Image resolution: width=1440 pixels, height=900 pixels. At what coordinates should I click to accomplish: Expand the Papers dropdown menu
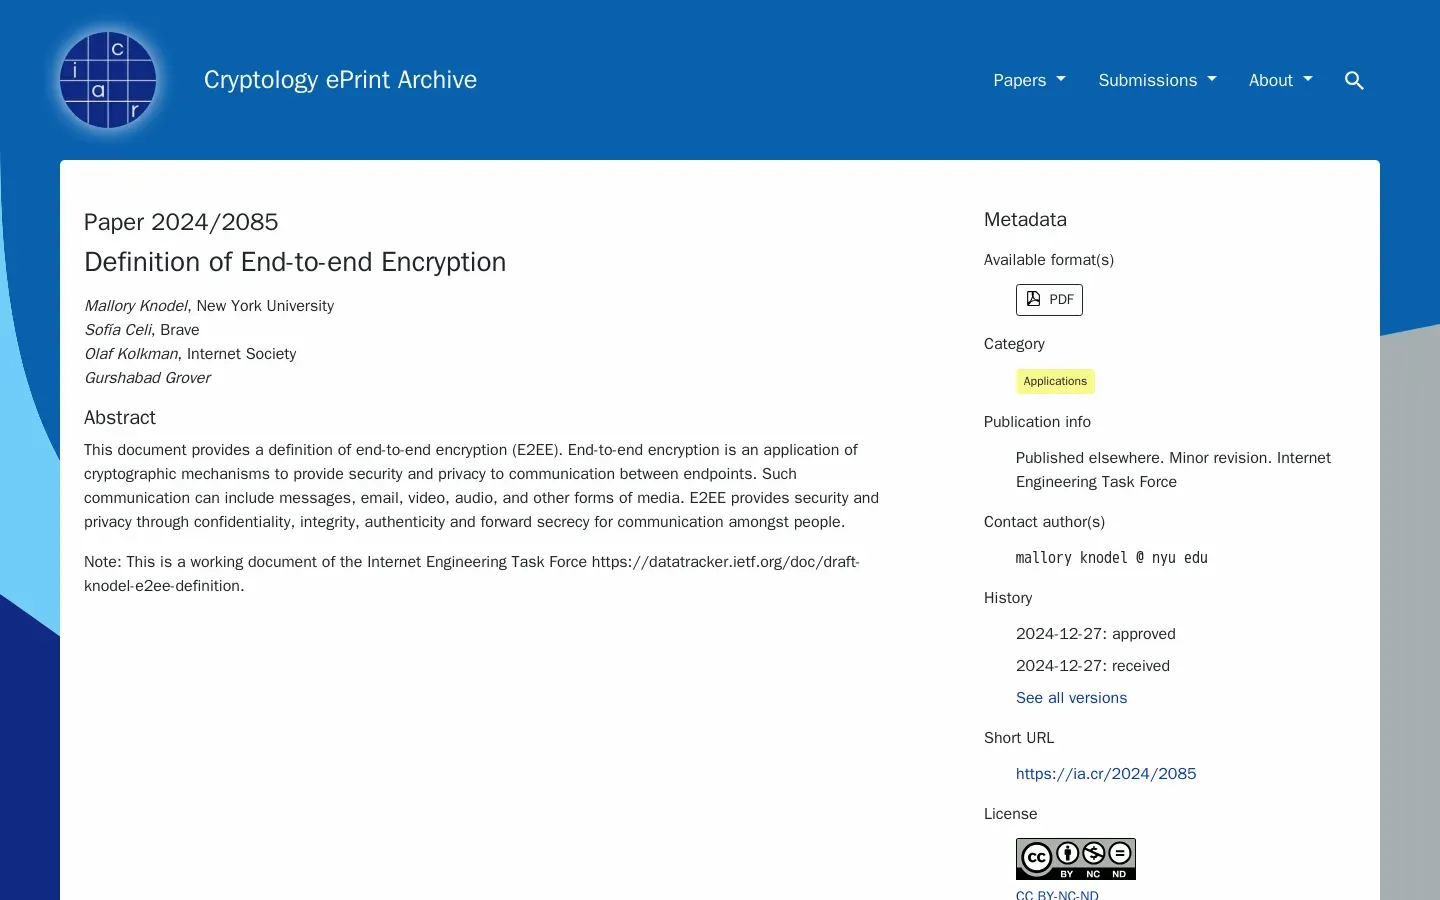[1029, 80]
